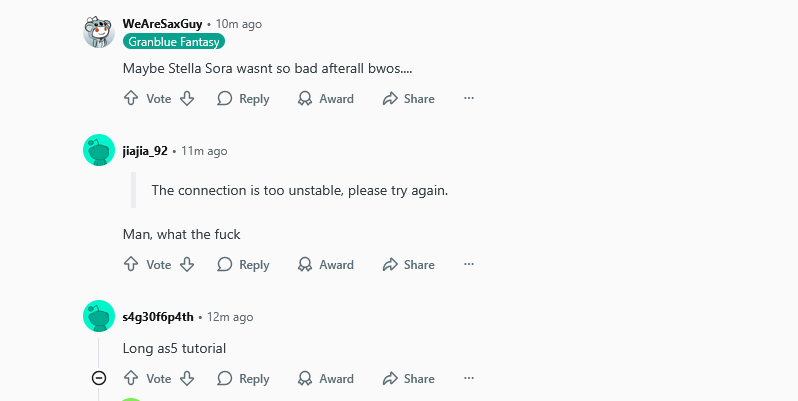
Task: Click the Granblue Fantasy user flair
Action: click(174, 42)
